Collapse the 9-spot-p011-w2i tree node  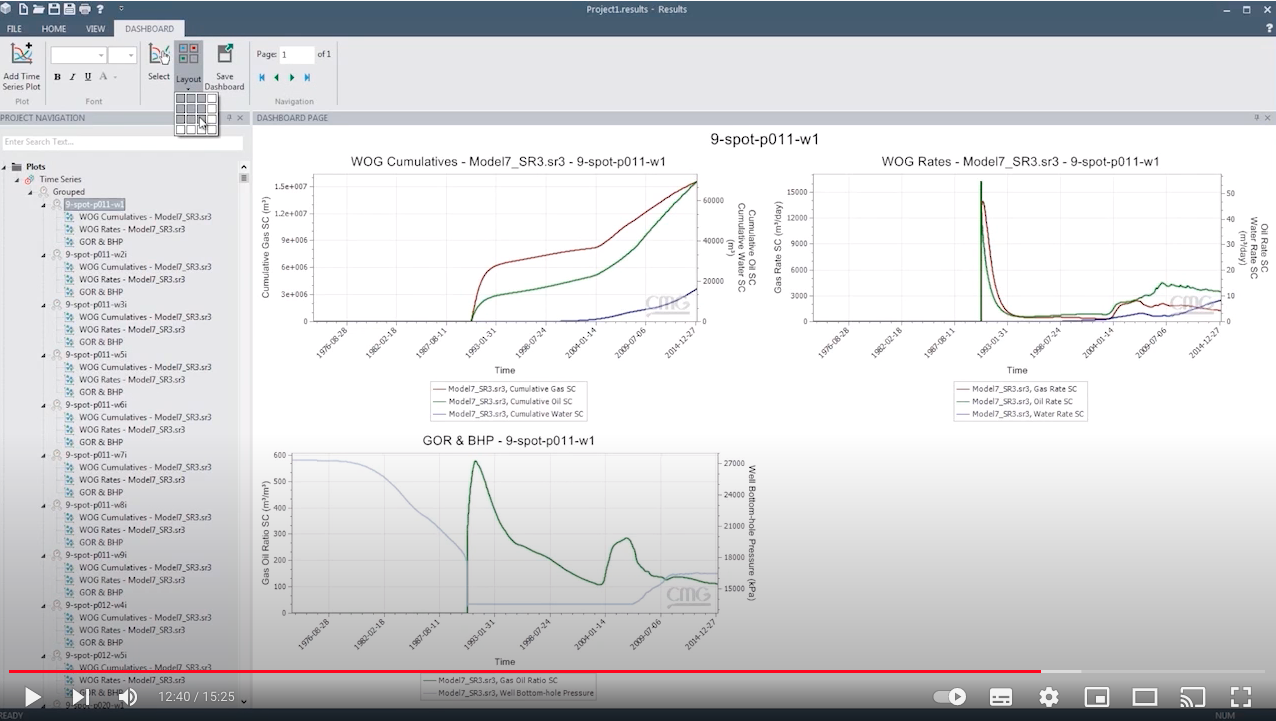click(44, 255)
